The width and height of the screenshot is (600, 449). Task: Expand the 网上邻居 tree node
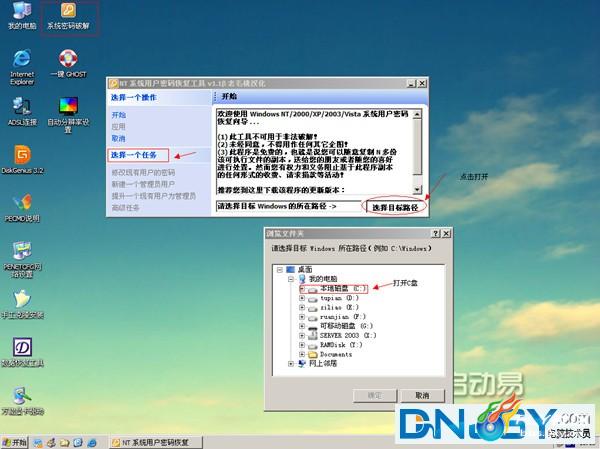coord(291,364)
